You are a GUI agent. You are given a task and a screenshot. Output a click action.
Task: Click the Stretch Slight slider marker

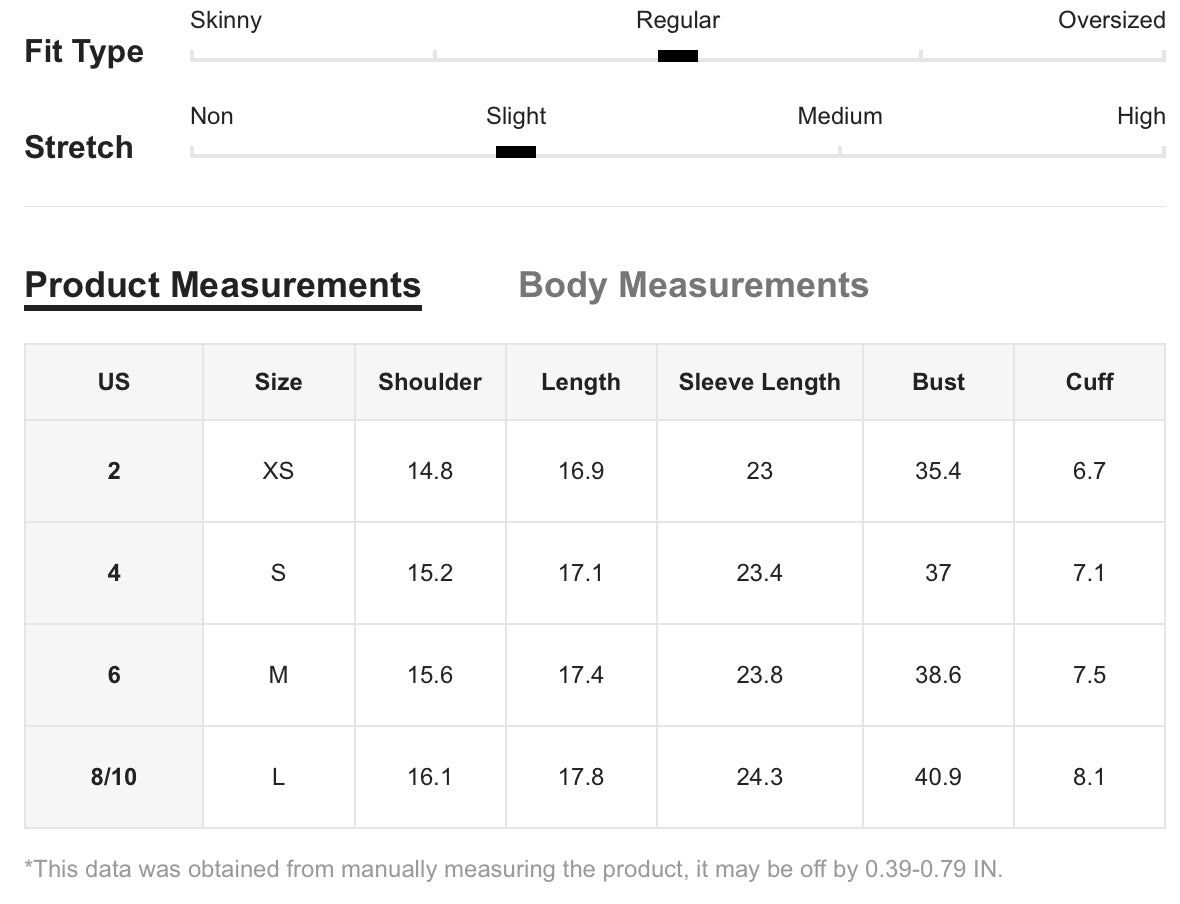pos(515,152)
